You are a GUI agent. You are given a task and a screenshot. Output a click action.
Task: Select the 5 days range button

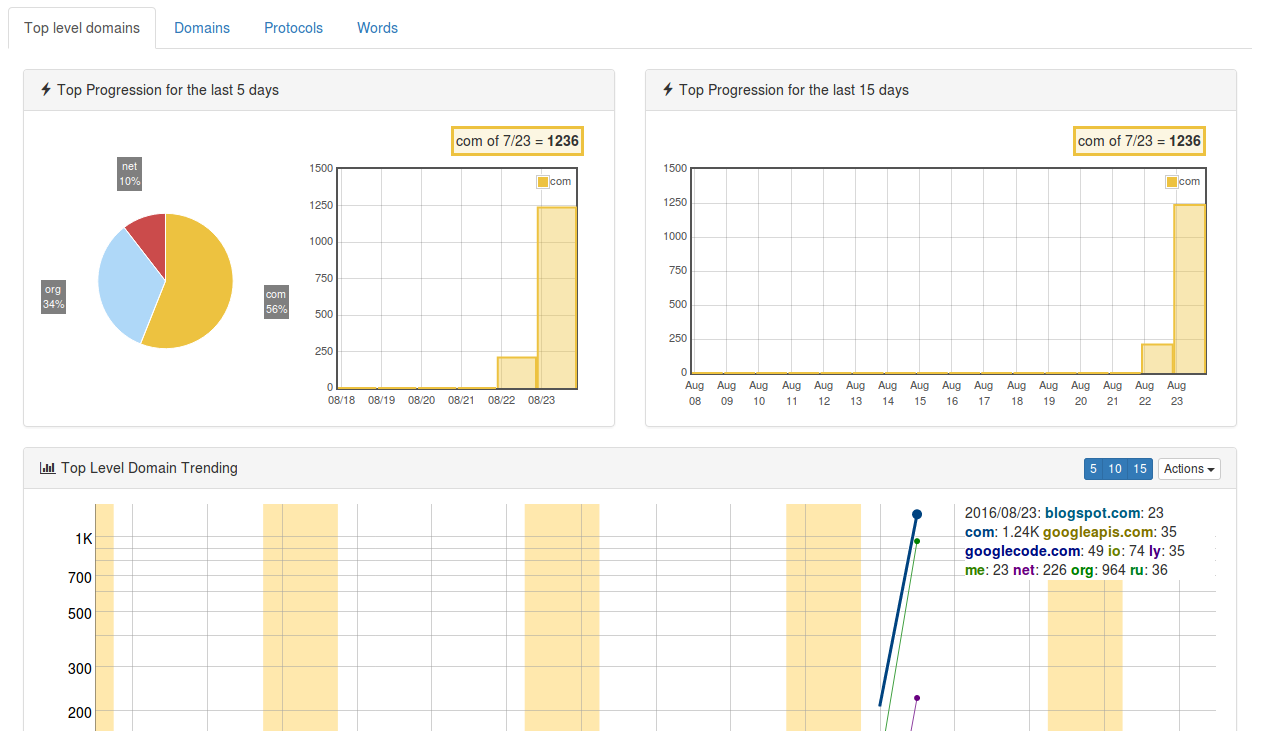coord(1093,469)
